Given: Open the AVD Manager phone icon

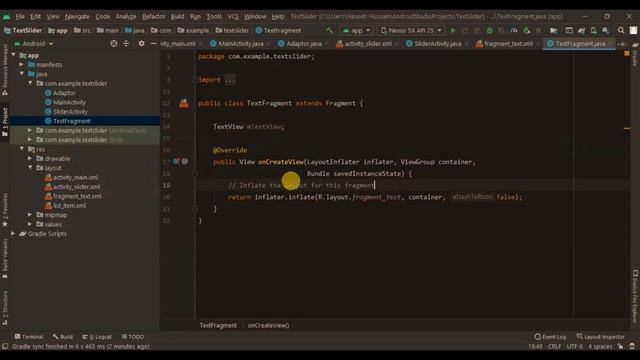Looking at the screenshot, I should (x=593, y=31).
